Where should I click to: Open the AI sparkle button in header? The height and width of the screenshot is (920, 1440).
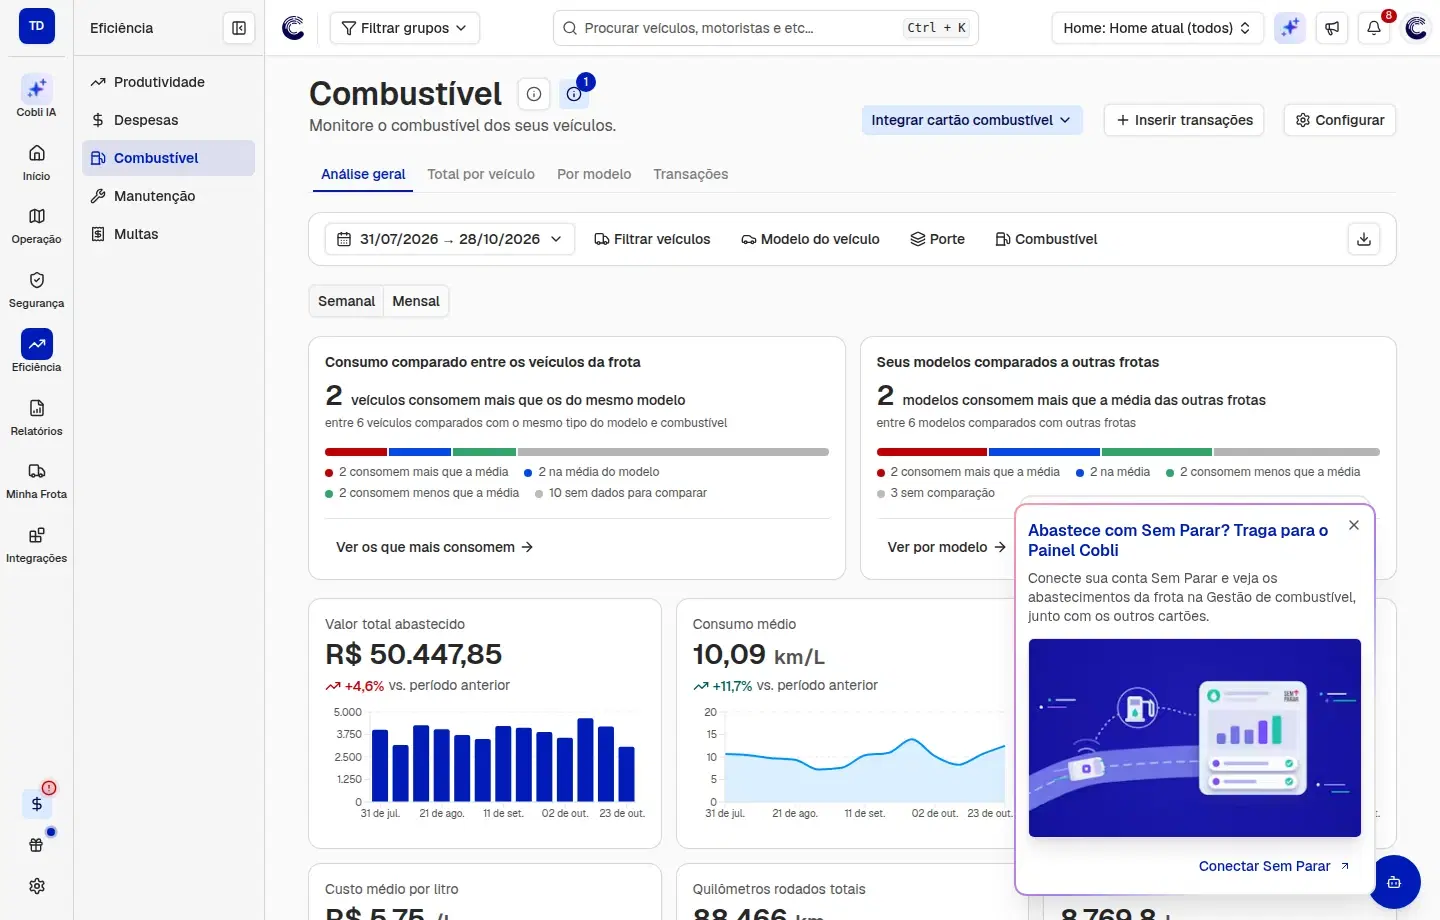coord(1290,28)
